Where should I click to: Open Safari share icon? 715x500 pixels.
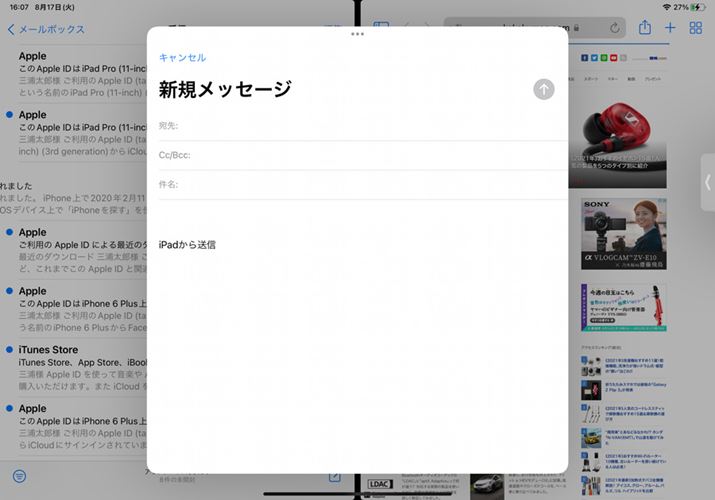[x=645, y=28]
